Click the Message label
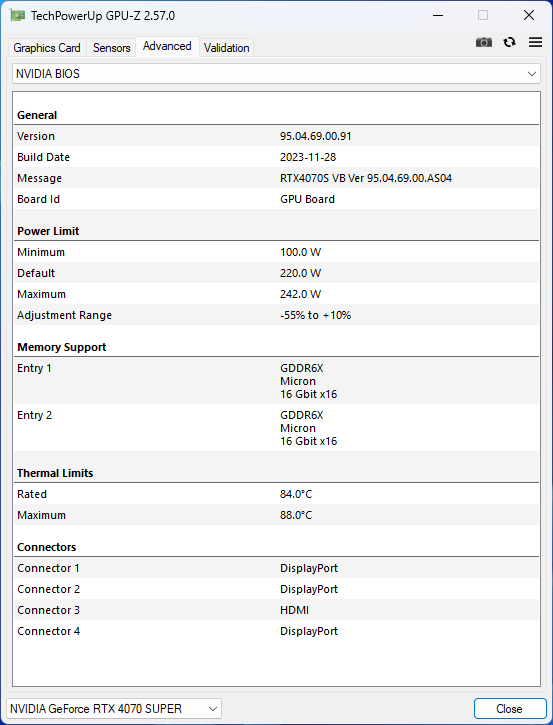 pos(39,178)
